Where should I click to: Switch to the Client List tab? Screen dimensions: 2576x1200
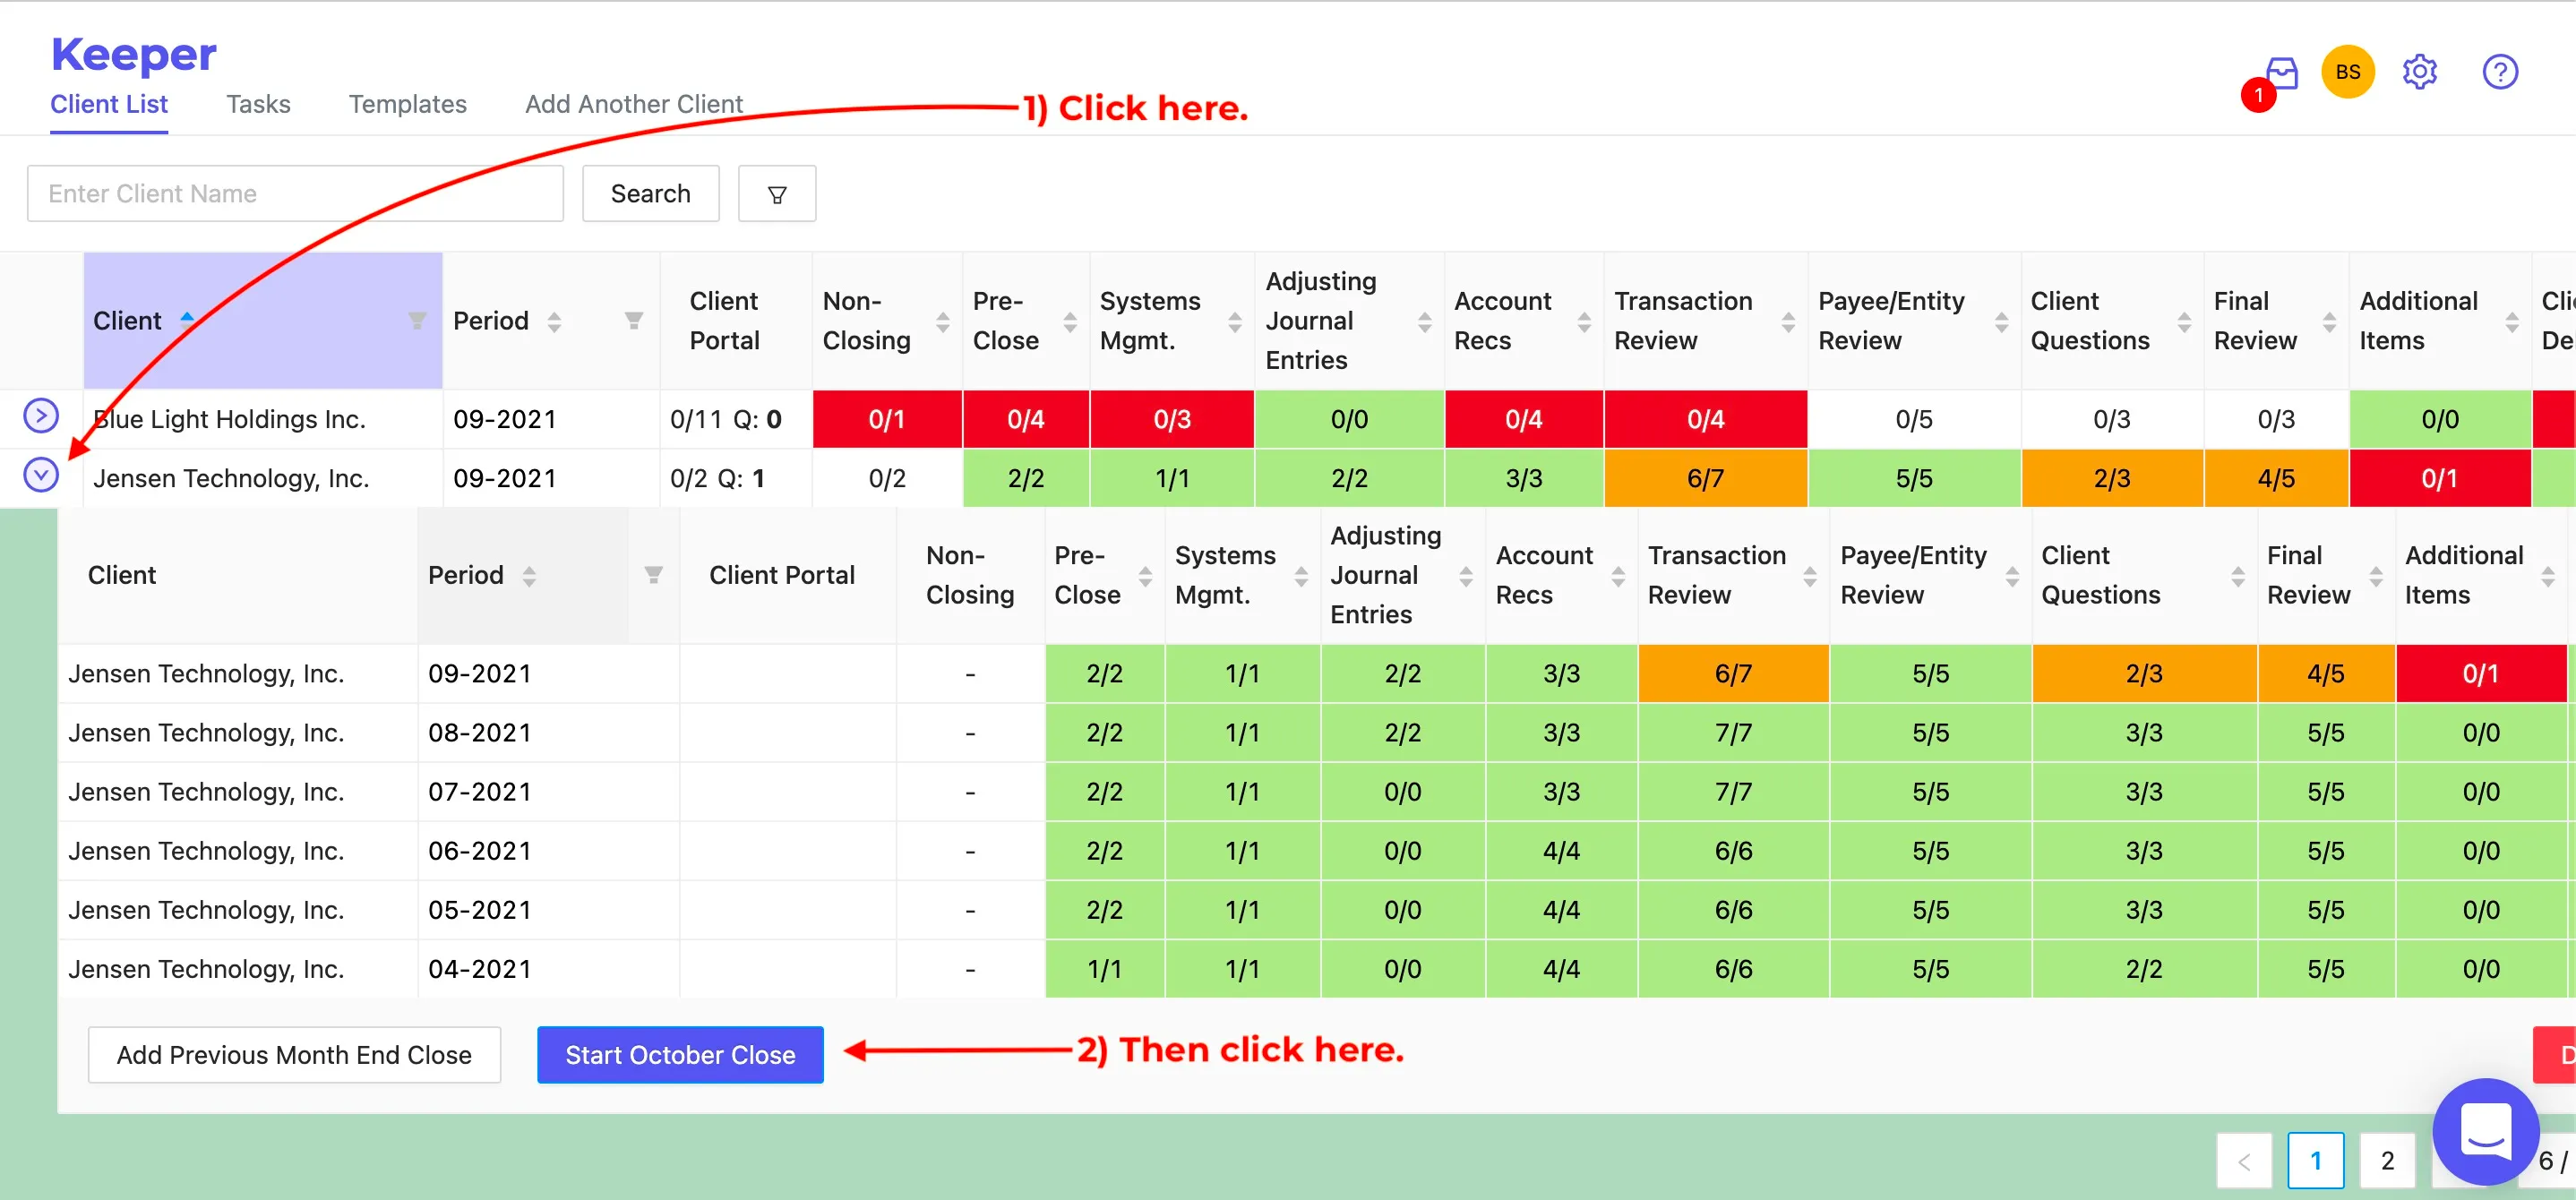coord(109,105)
